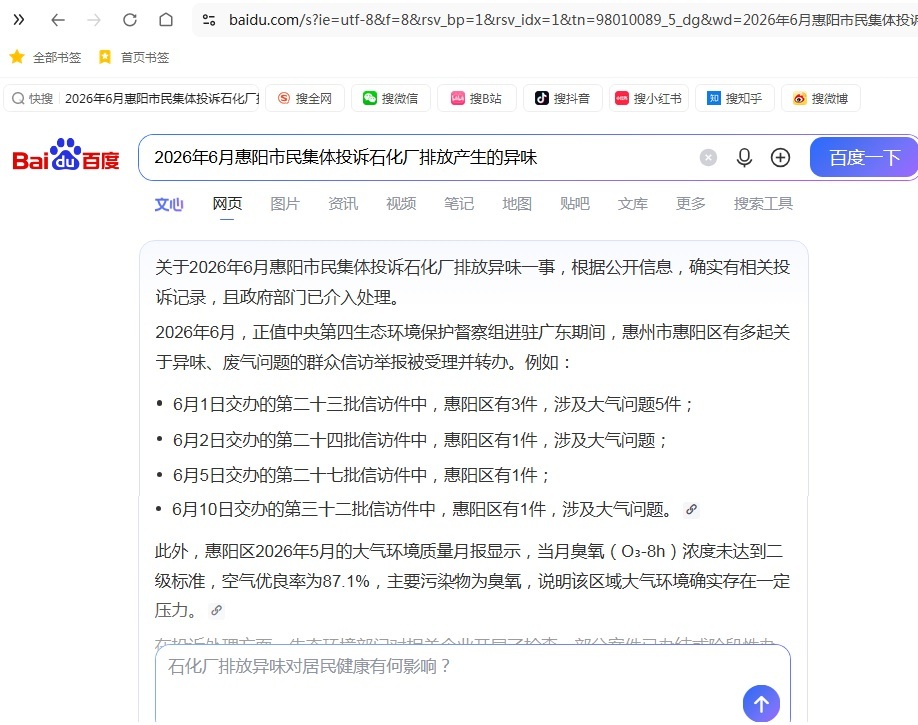This screenshot has width=918, height=725.
Task: Switch to 文心 AI tab
Action: click(x=169, y=204)
